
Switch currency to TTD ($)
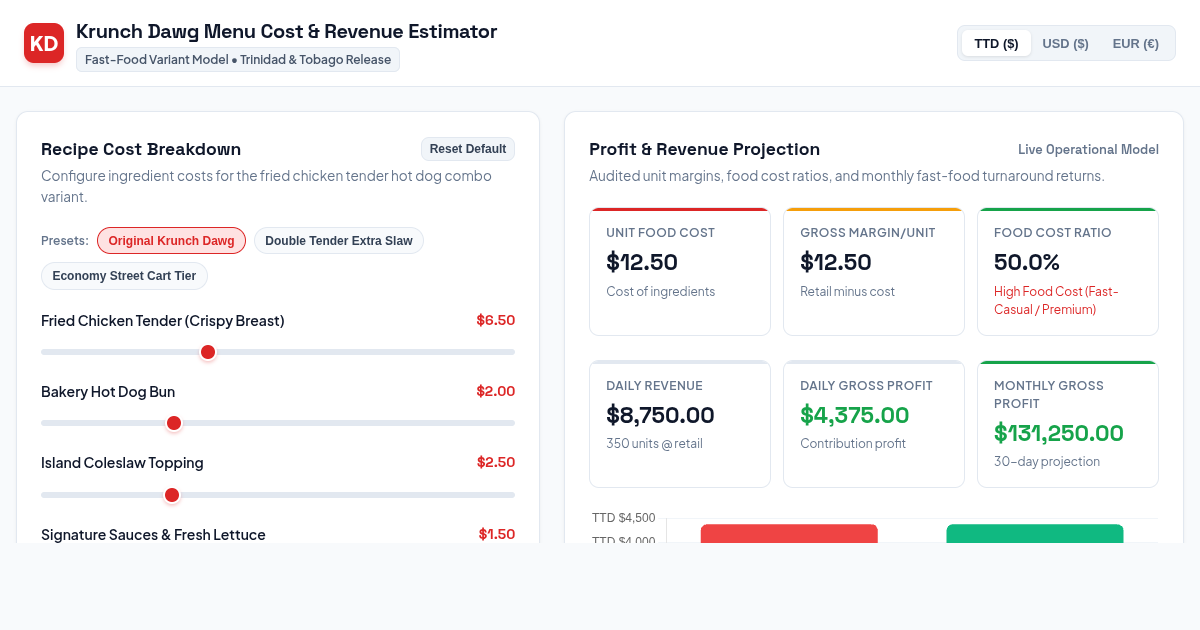pyautogui.click(x=996, y=43)
